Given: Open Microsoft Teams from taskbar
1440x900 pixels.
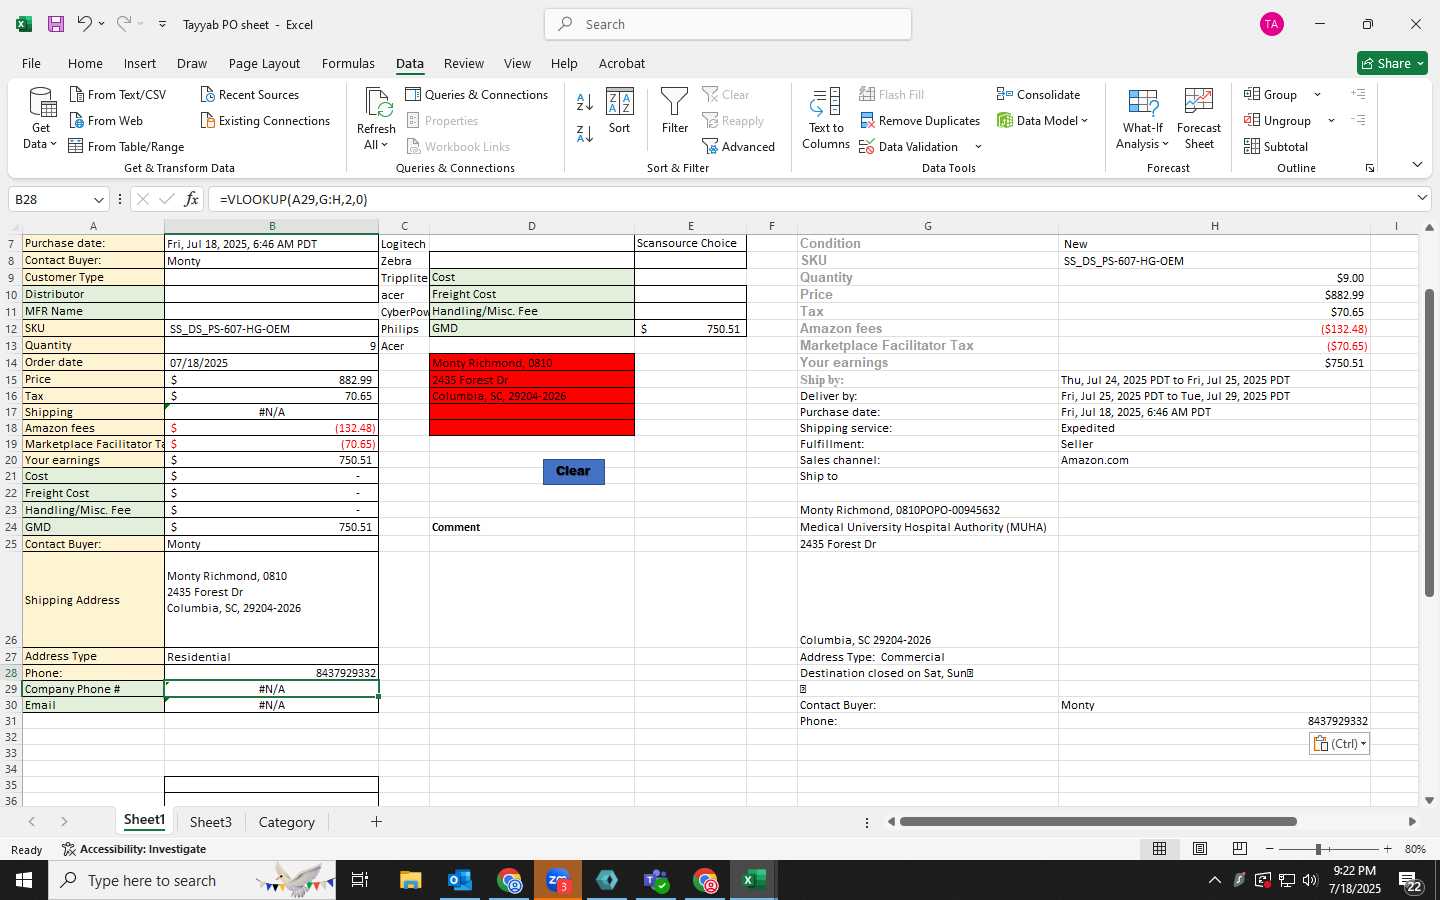Looking at the screenshot, I should pyautogui.click(x=656, y=880).
